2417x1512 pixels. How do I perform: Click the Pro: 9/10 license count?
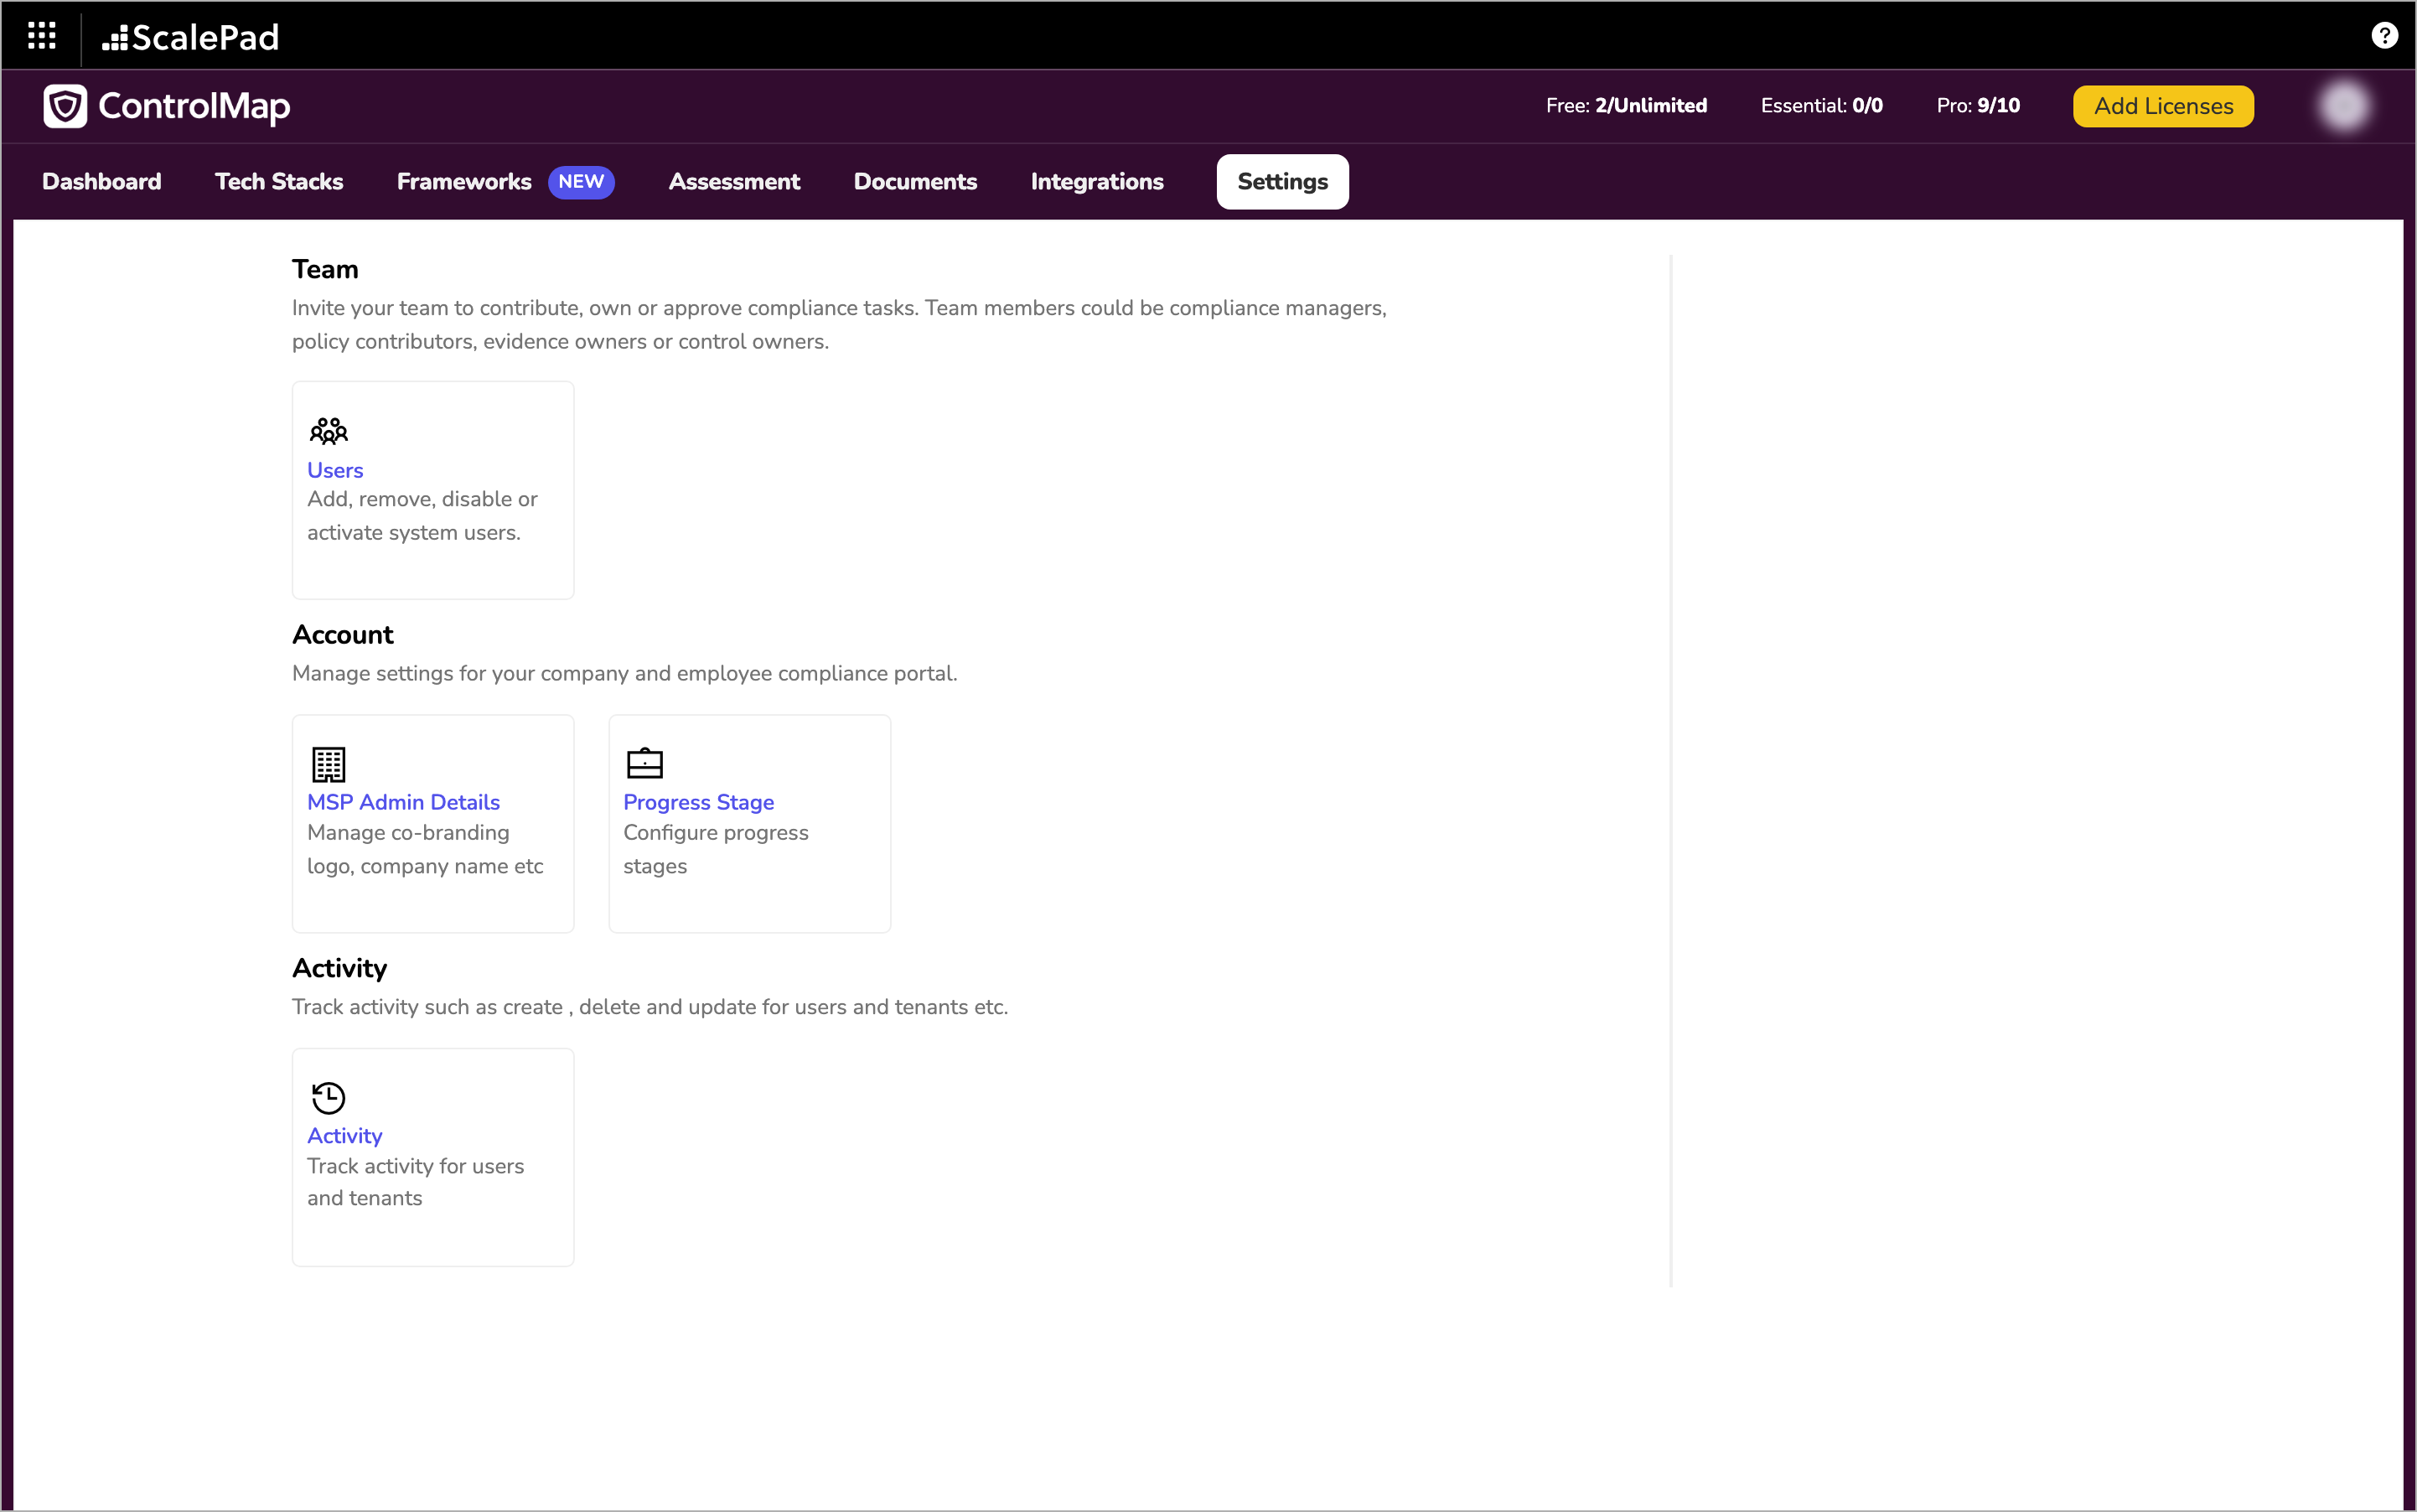1978,106
